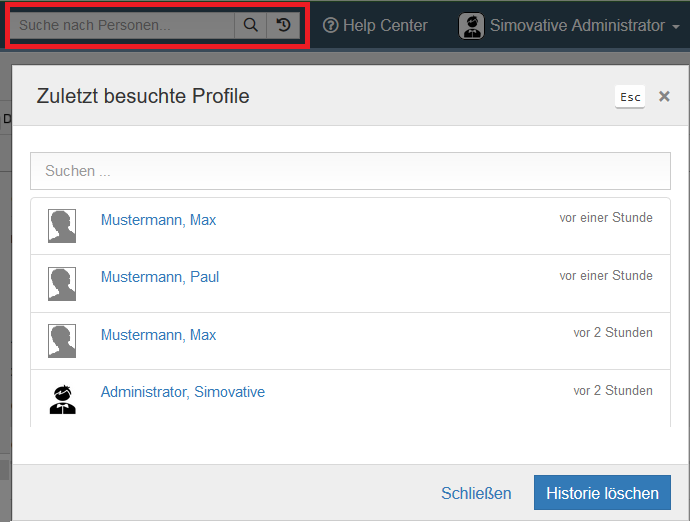
Task: Click the Help Center question mark icon
Action: pyautogui.click(x=330, y=26)
